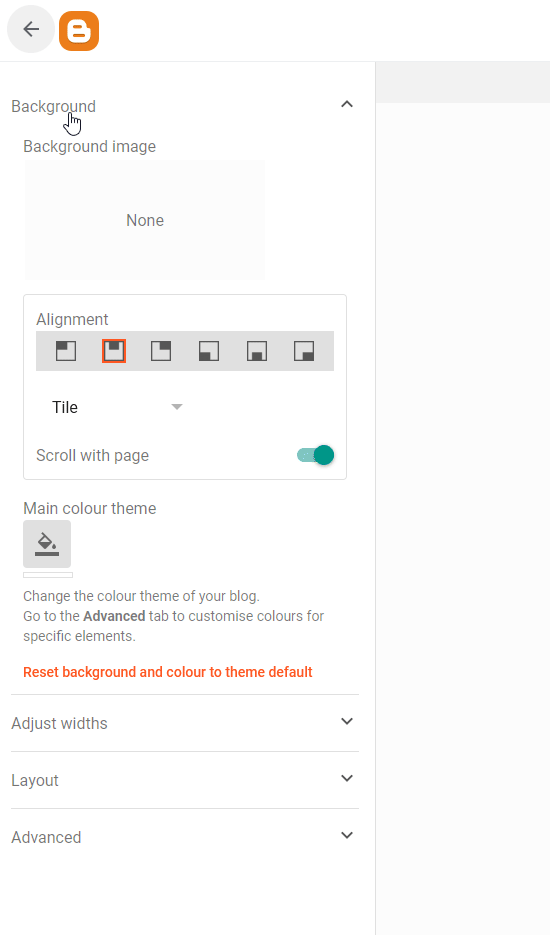
Task: Select bottom-left background alignment icon
Action: [209, 351]
